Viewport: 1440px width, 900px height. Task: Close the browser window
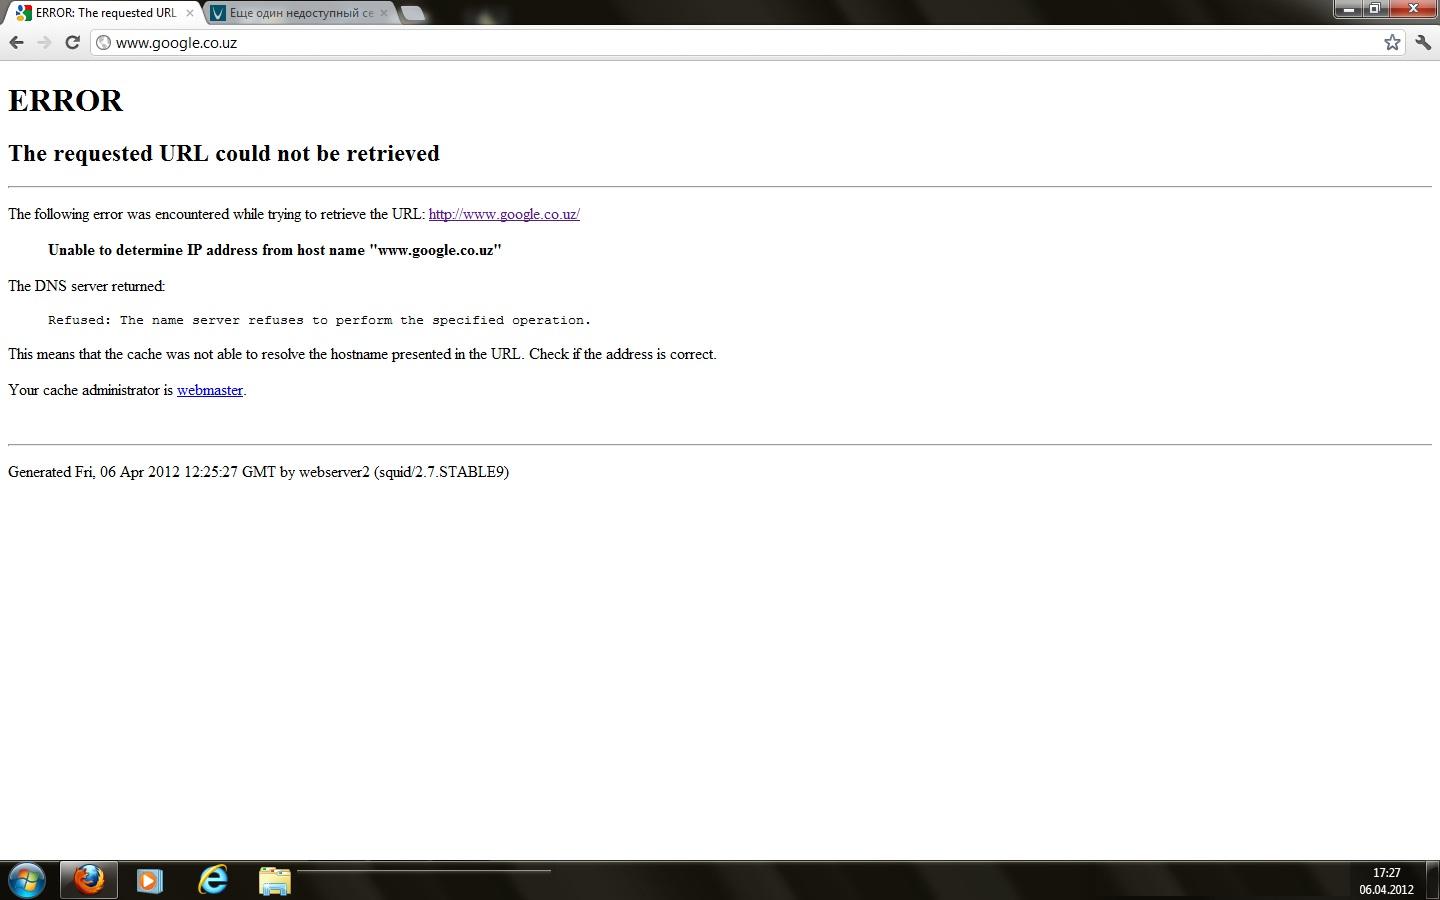(1414, 9)
